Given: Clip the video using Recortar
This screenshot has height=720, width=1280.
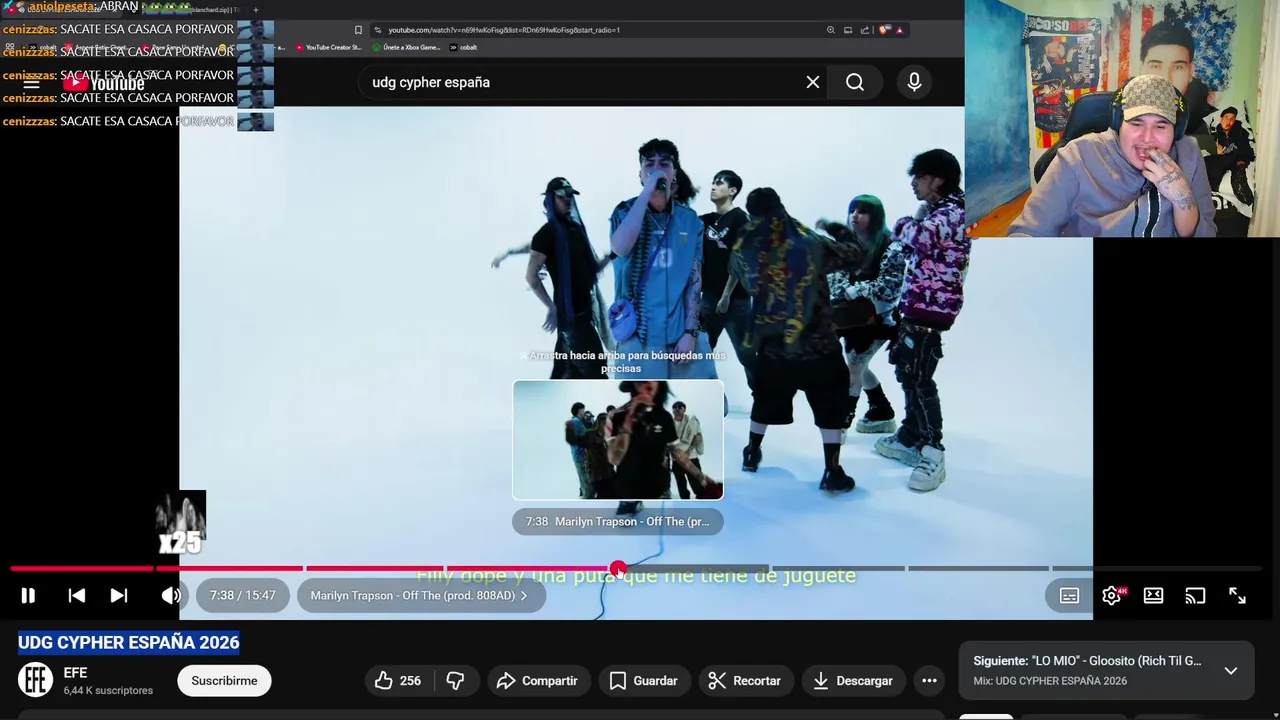Looking at the screenshot, I should (x=744, y=681).
